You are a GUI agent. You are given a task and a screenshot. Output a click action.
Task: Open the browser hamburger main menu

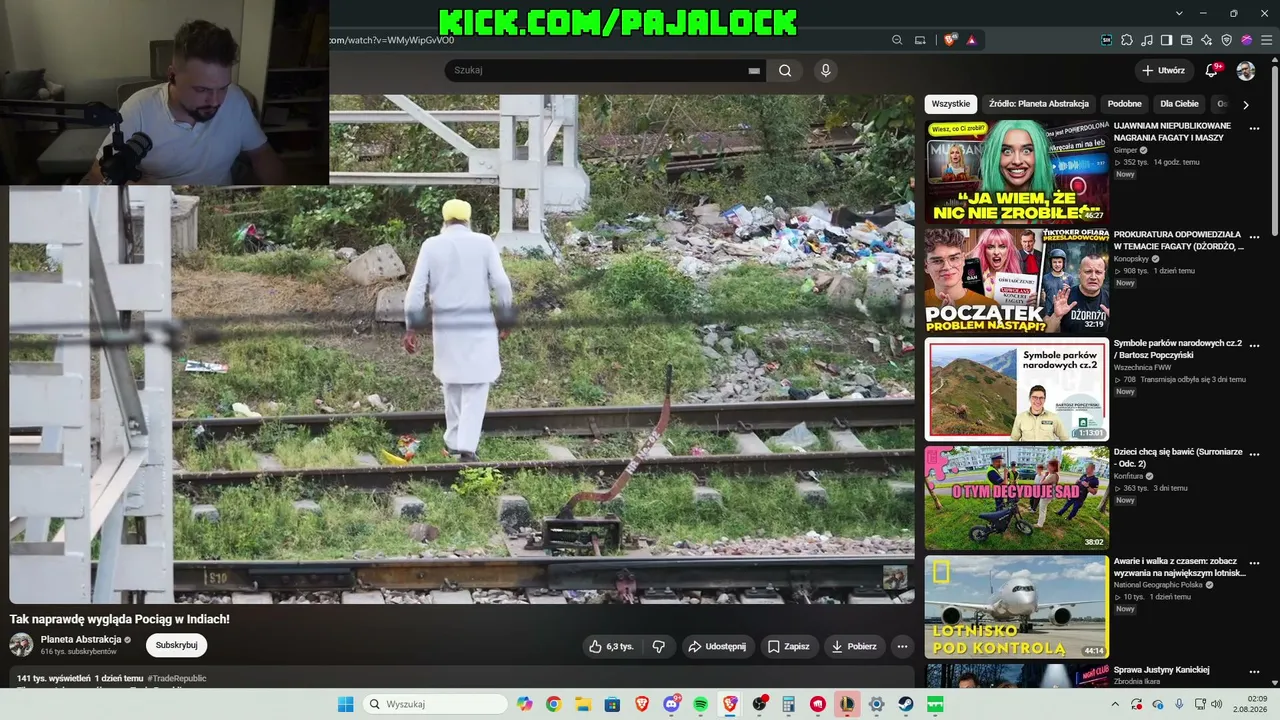coord(1265,40)
